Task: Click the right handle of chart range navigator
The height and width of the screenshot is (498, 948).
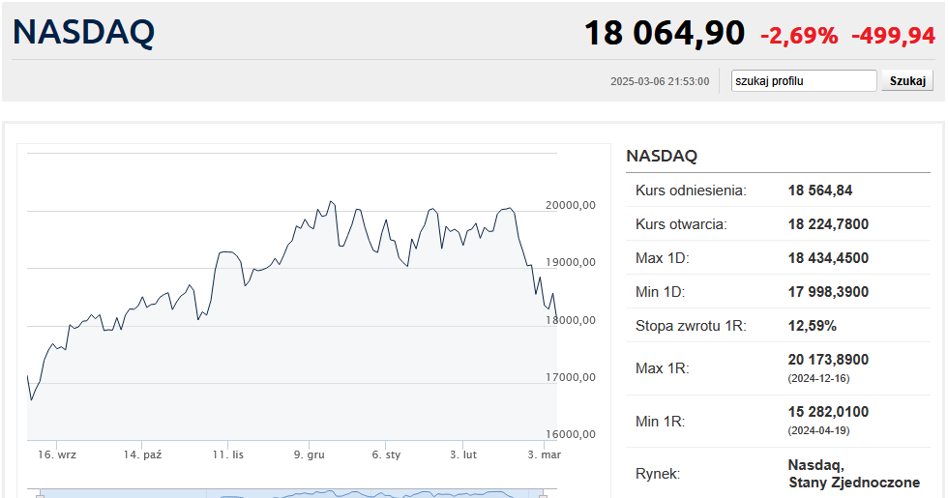Action: pos(544,494)
